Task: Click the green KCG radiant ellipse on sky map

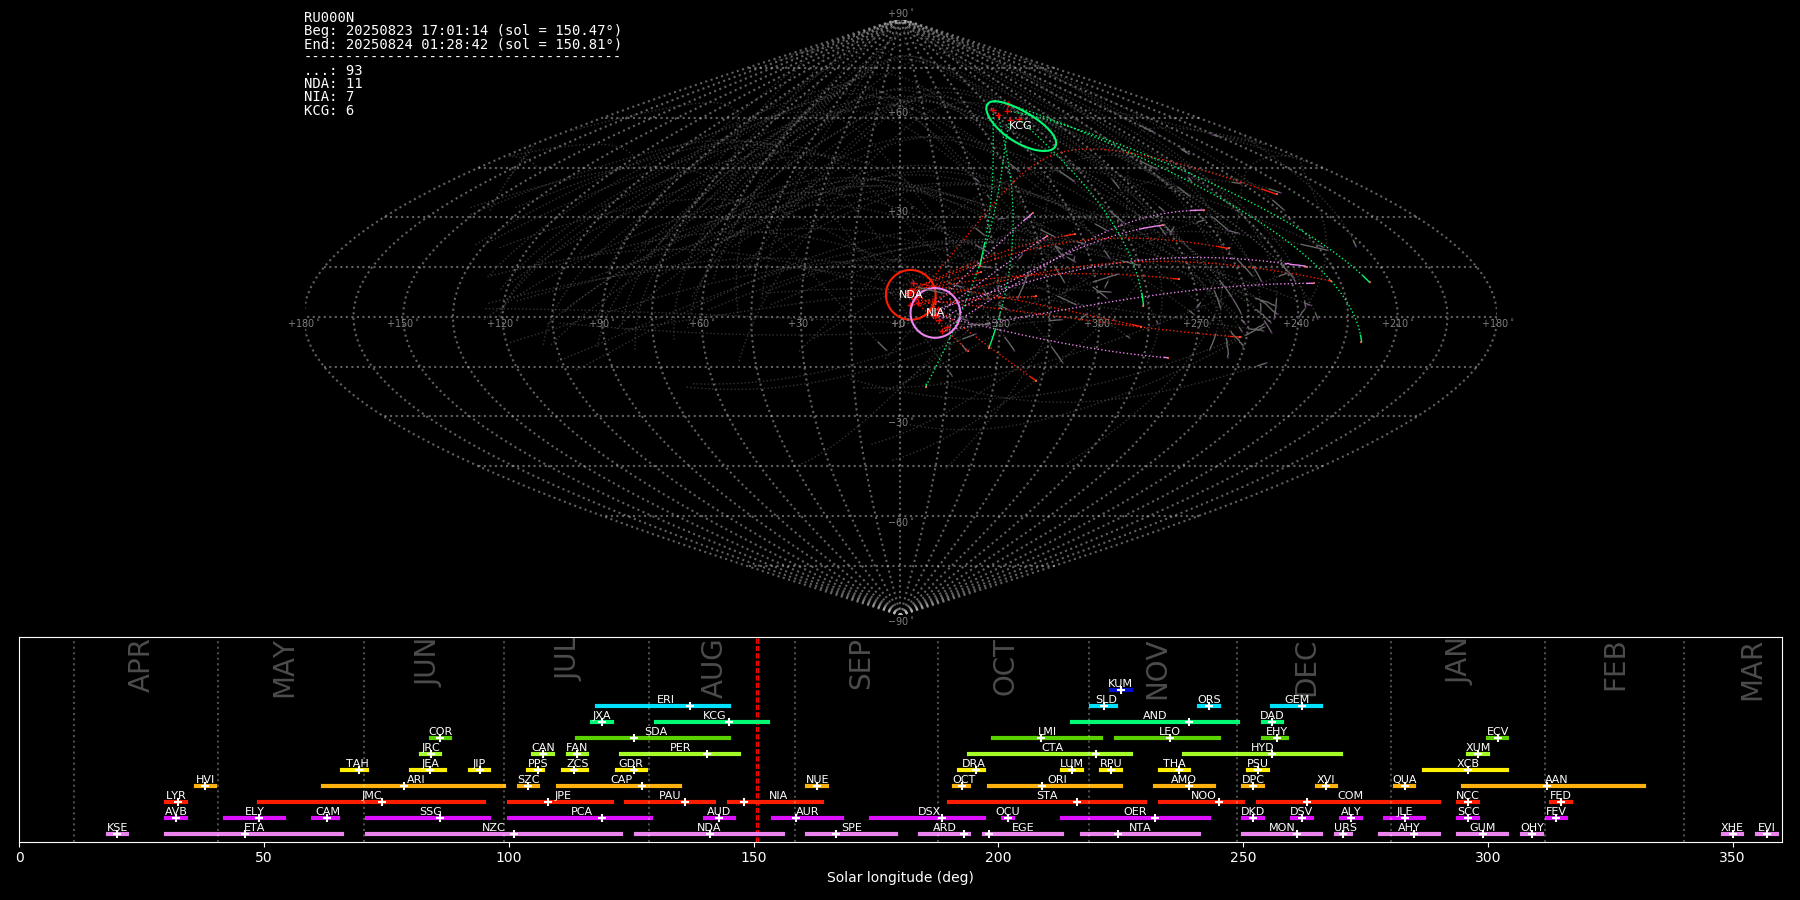Action: (x=1021, y=126)
